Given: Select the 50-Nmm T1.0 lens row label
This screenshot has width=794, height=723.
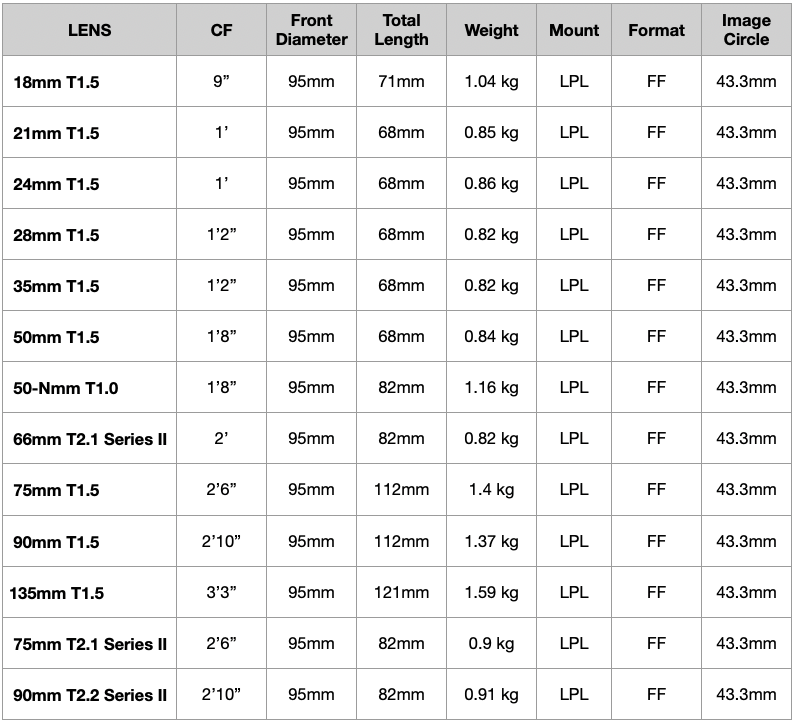Looking at the screenshot, I should coord(90,388).
